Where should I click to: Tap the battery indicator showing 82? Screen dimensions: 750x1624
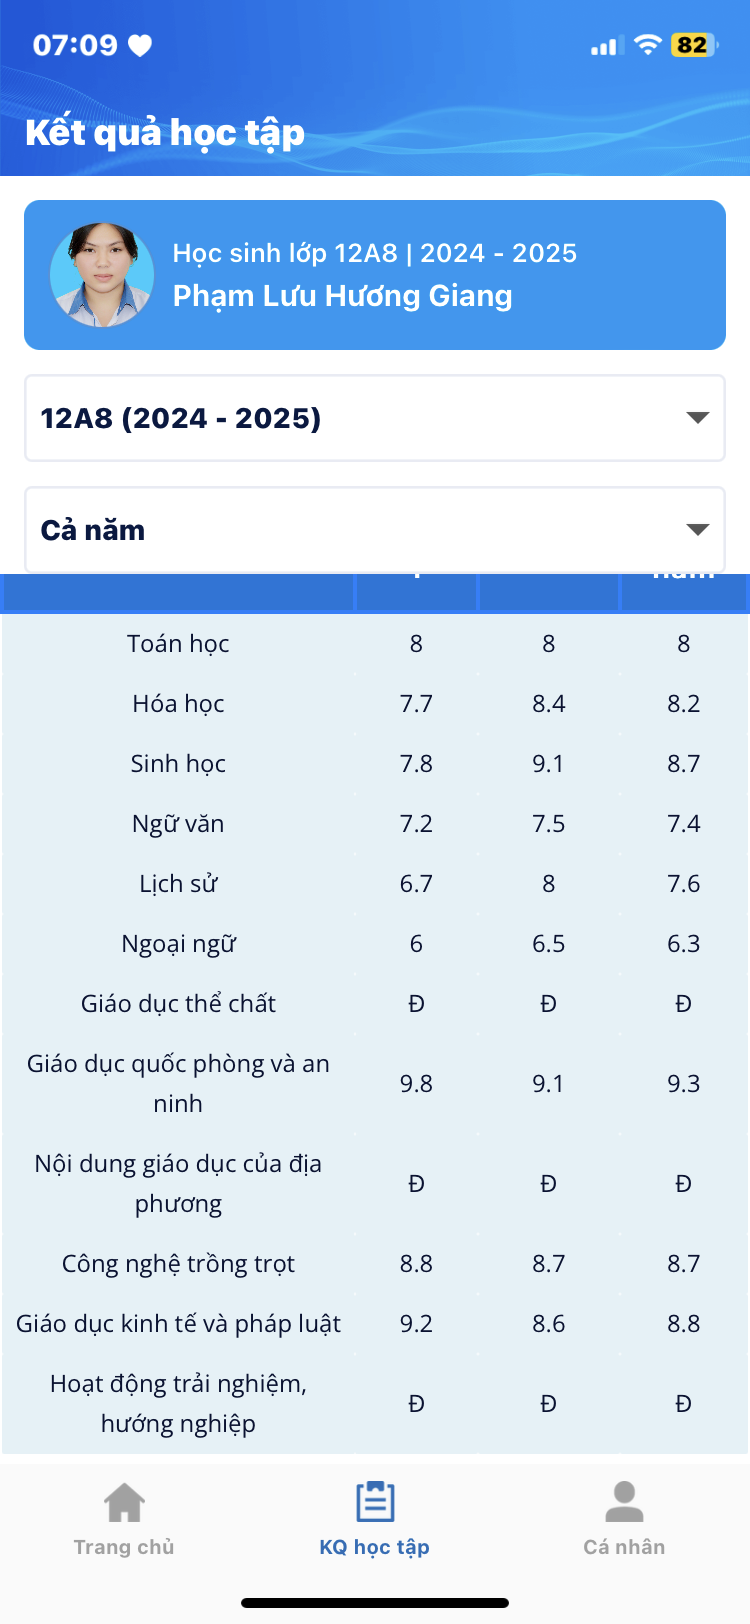[694, 45]
